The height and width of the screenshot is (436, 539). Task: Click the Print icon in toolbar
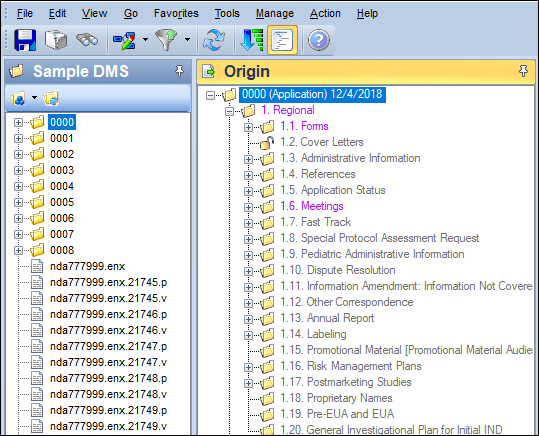(56, 40)
